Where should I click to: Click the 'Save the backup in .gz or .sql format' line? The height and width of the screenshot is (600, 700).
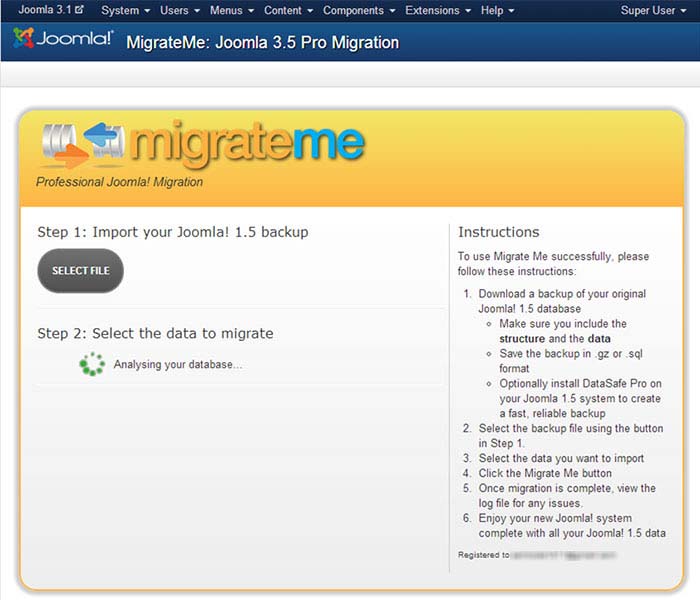(571, 361)
